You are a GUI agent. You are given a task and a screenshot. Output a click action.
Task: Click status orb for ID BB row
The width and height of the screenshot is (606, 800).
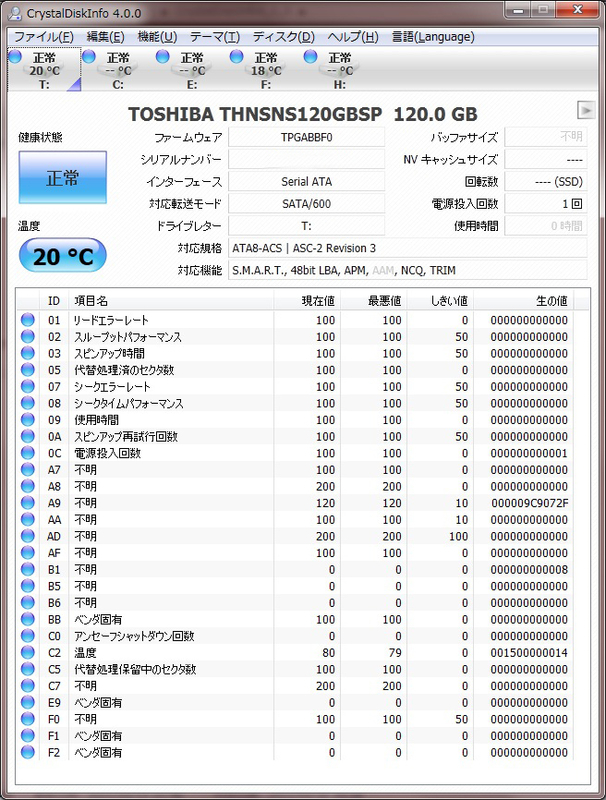coord(28,619)
